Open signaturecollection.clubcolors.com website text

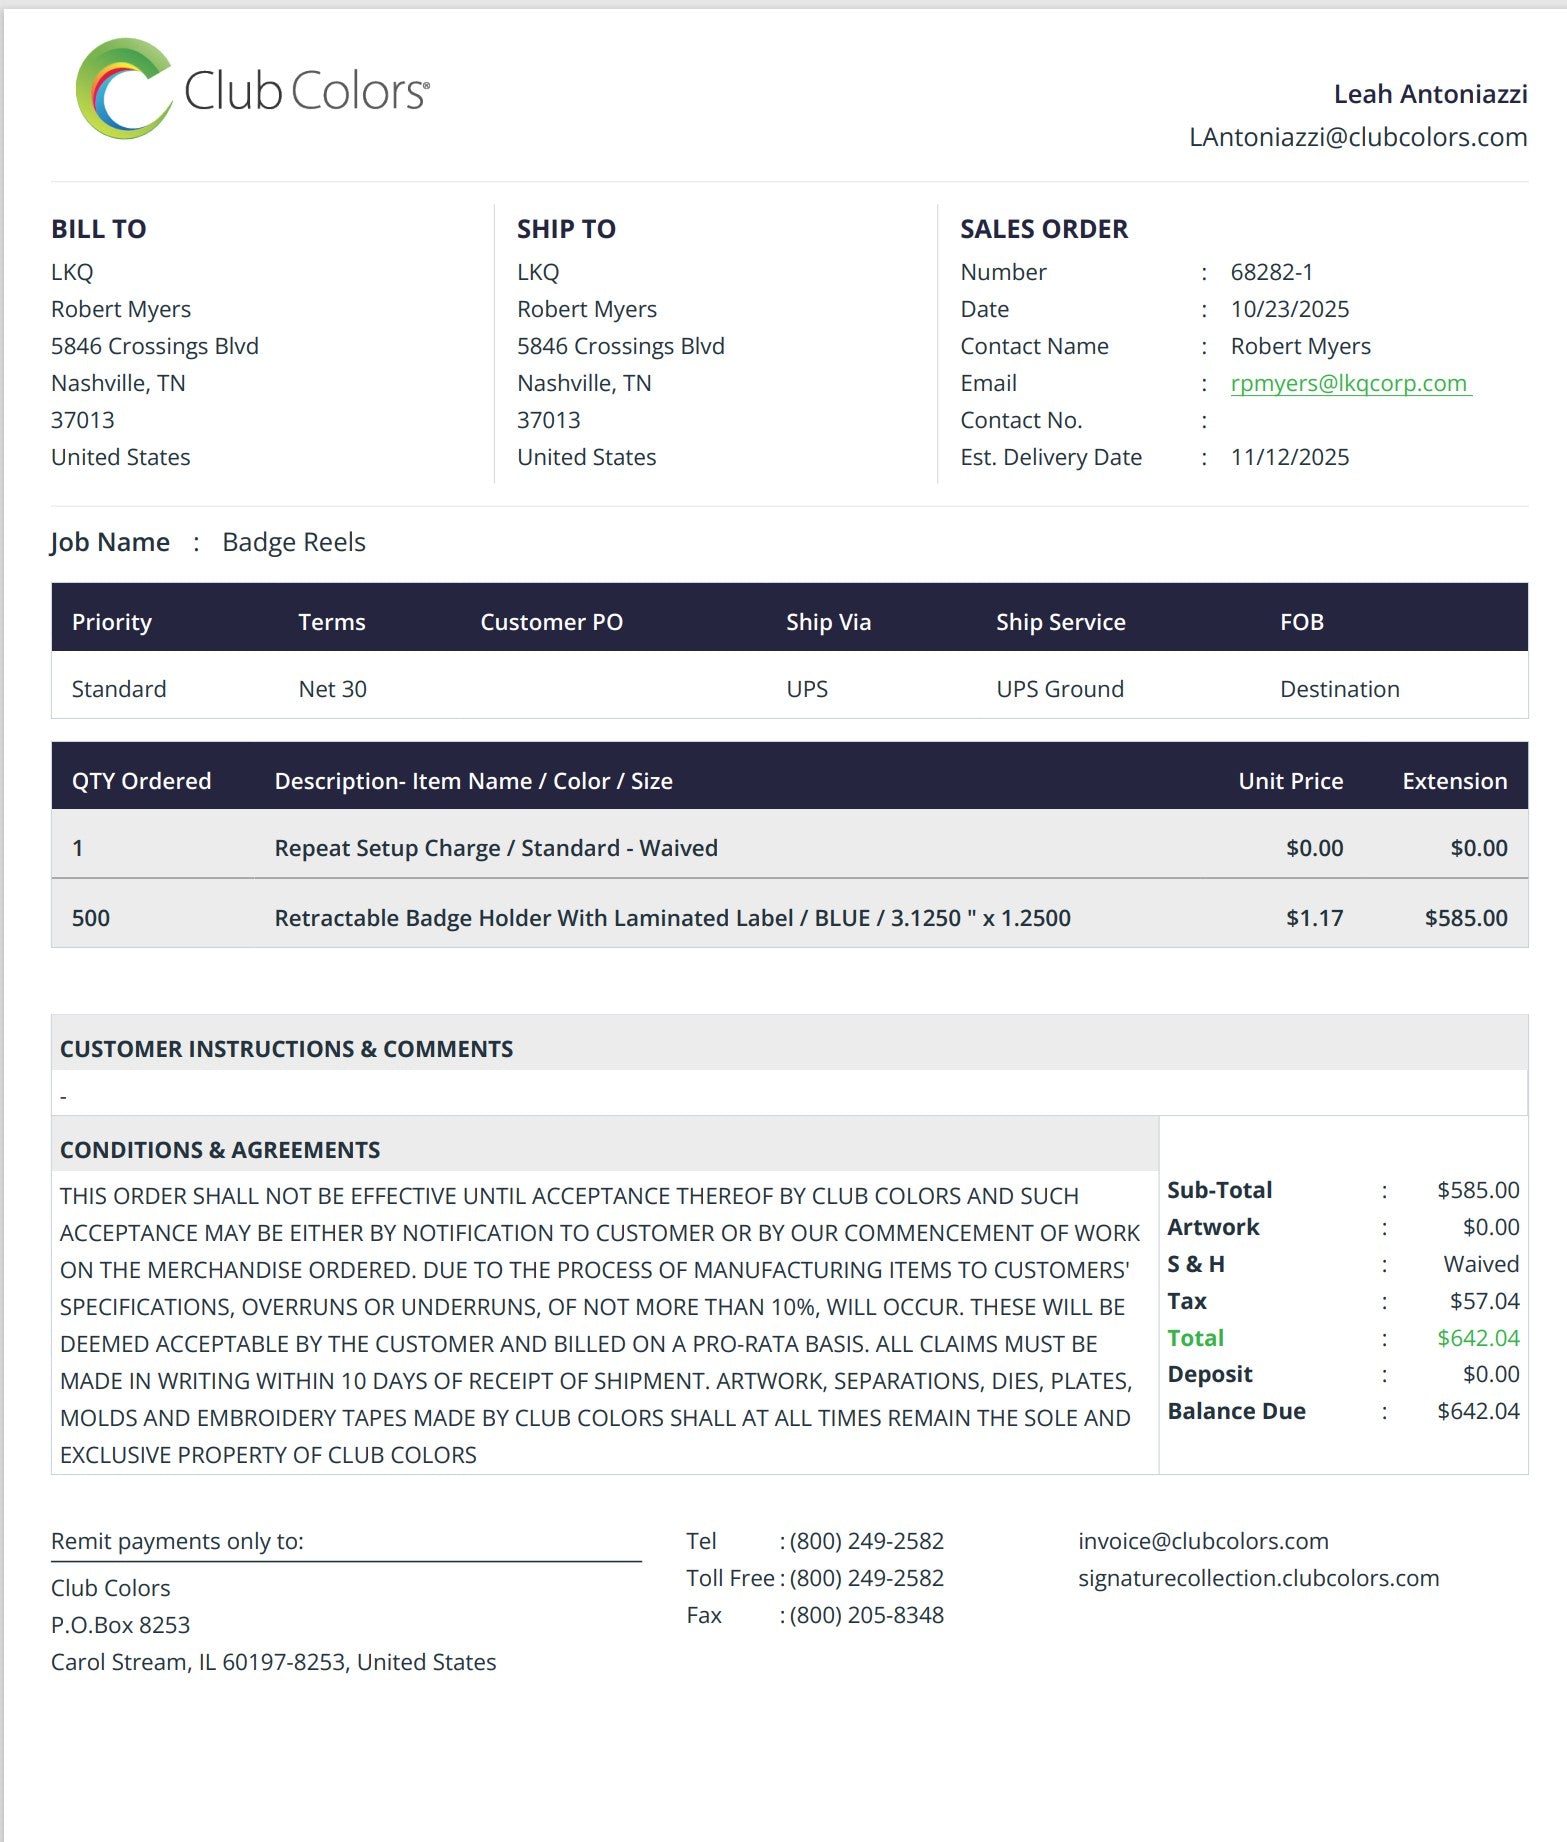pos(1258,1578)
